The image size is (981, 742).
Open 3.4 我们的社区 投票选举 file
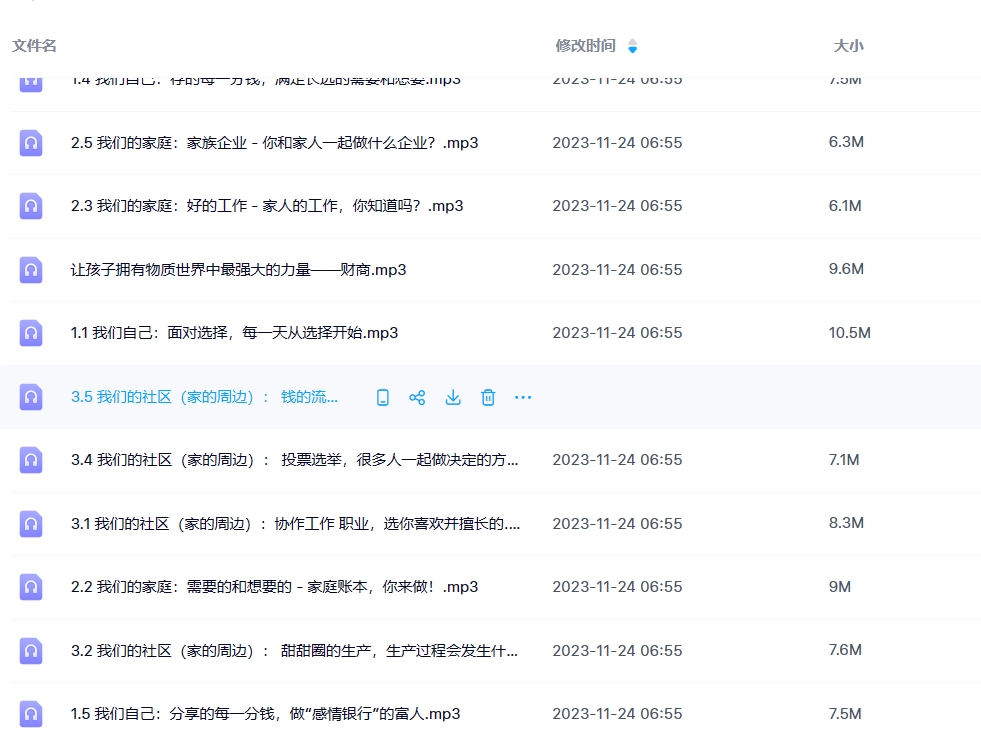click(x=295, y=460)
